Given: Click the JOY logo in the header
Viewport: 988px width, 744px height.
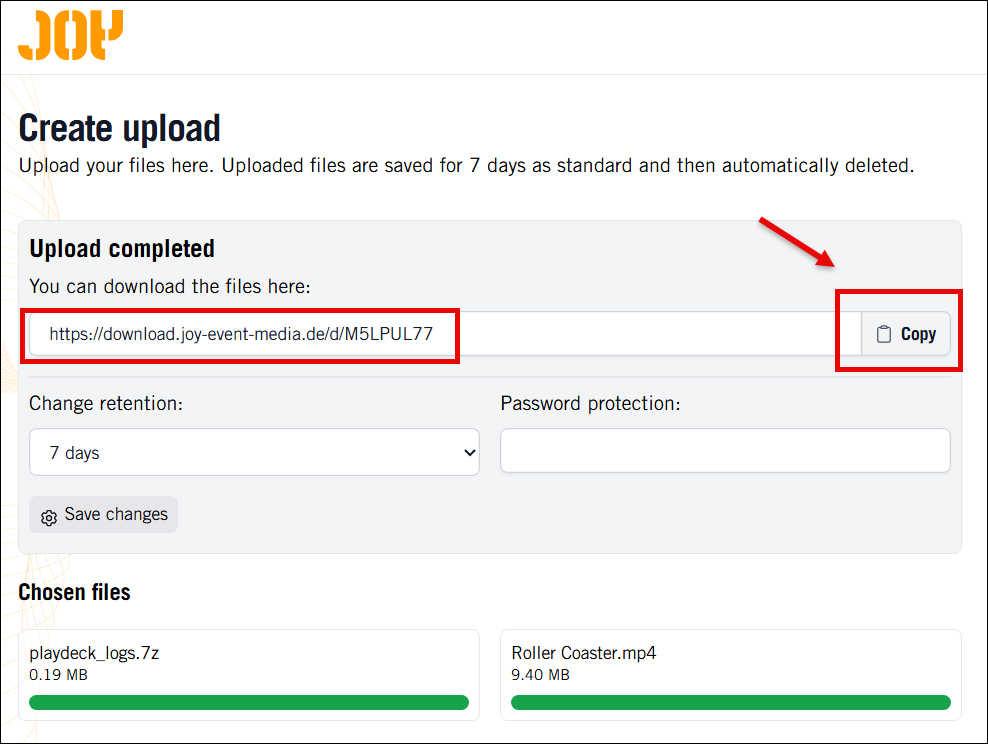Looking at the screenshot, I should pos(71,35).
